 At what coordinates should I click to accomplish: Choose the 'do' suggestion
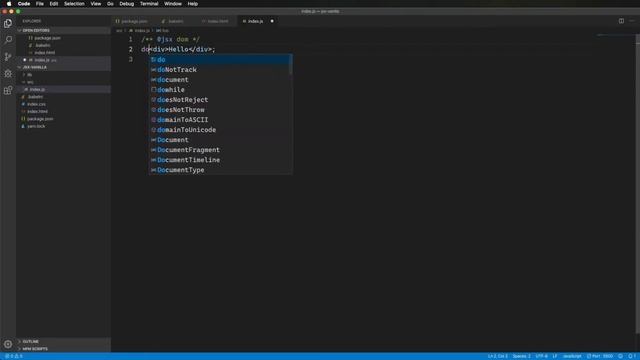(220, 60)
